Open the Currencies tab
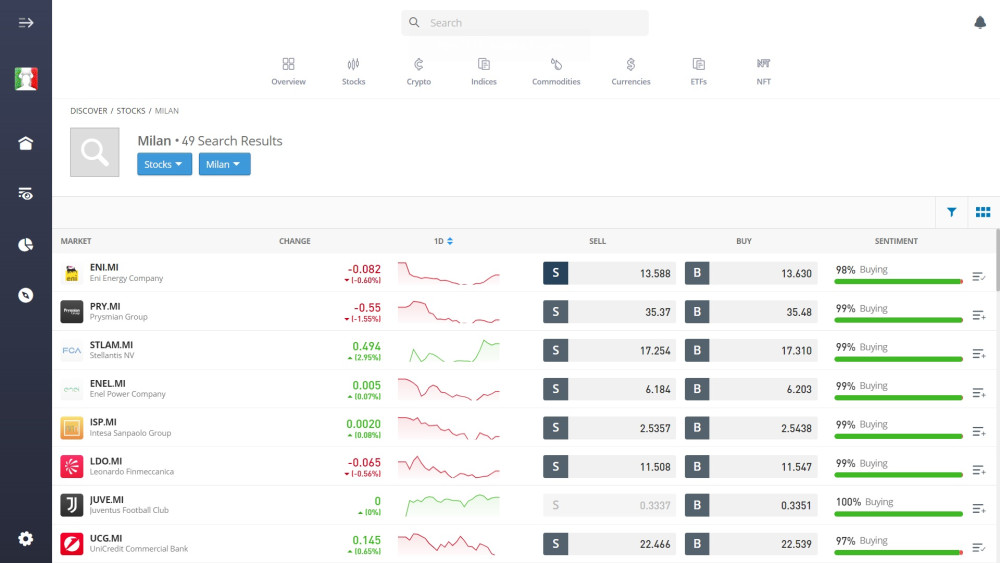 tap(631, 71)
